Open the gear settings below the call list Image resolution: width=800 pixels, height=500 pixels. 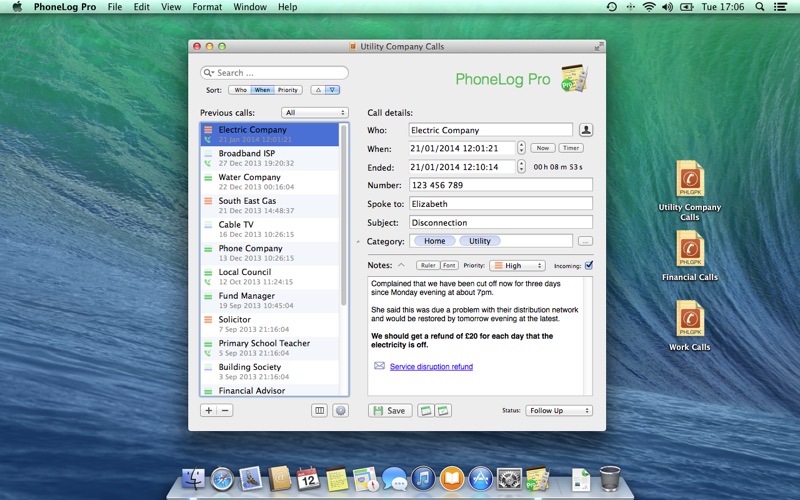point(341,410)
